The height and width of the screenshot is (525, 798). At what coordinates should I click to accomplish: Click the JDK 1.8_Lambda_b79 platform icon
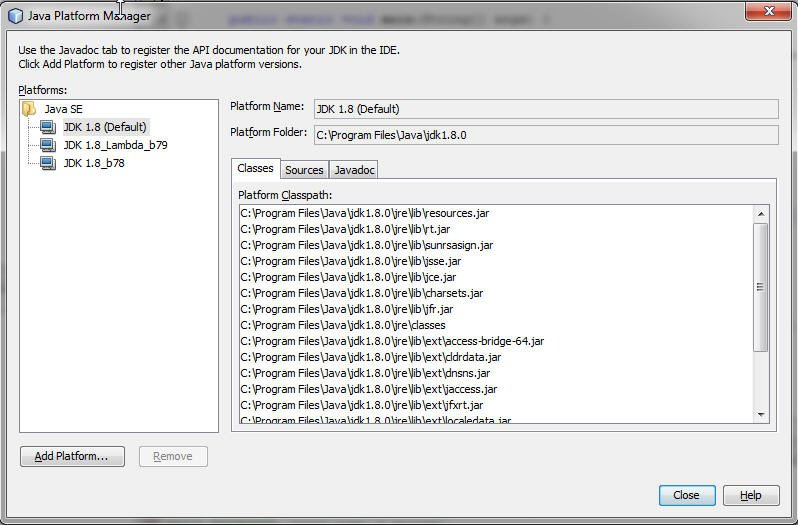click(x=48, y=145)
